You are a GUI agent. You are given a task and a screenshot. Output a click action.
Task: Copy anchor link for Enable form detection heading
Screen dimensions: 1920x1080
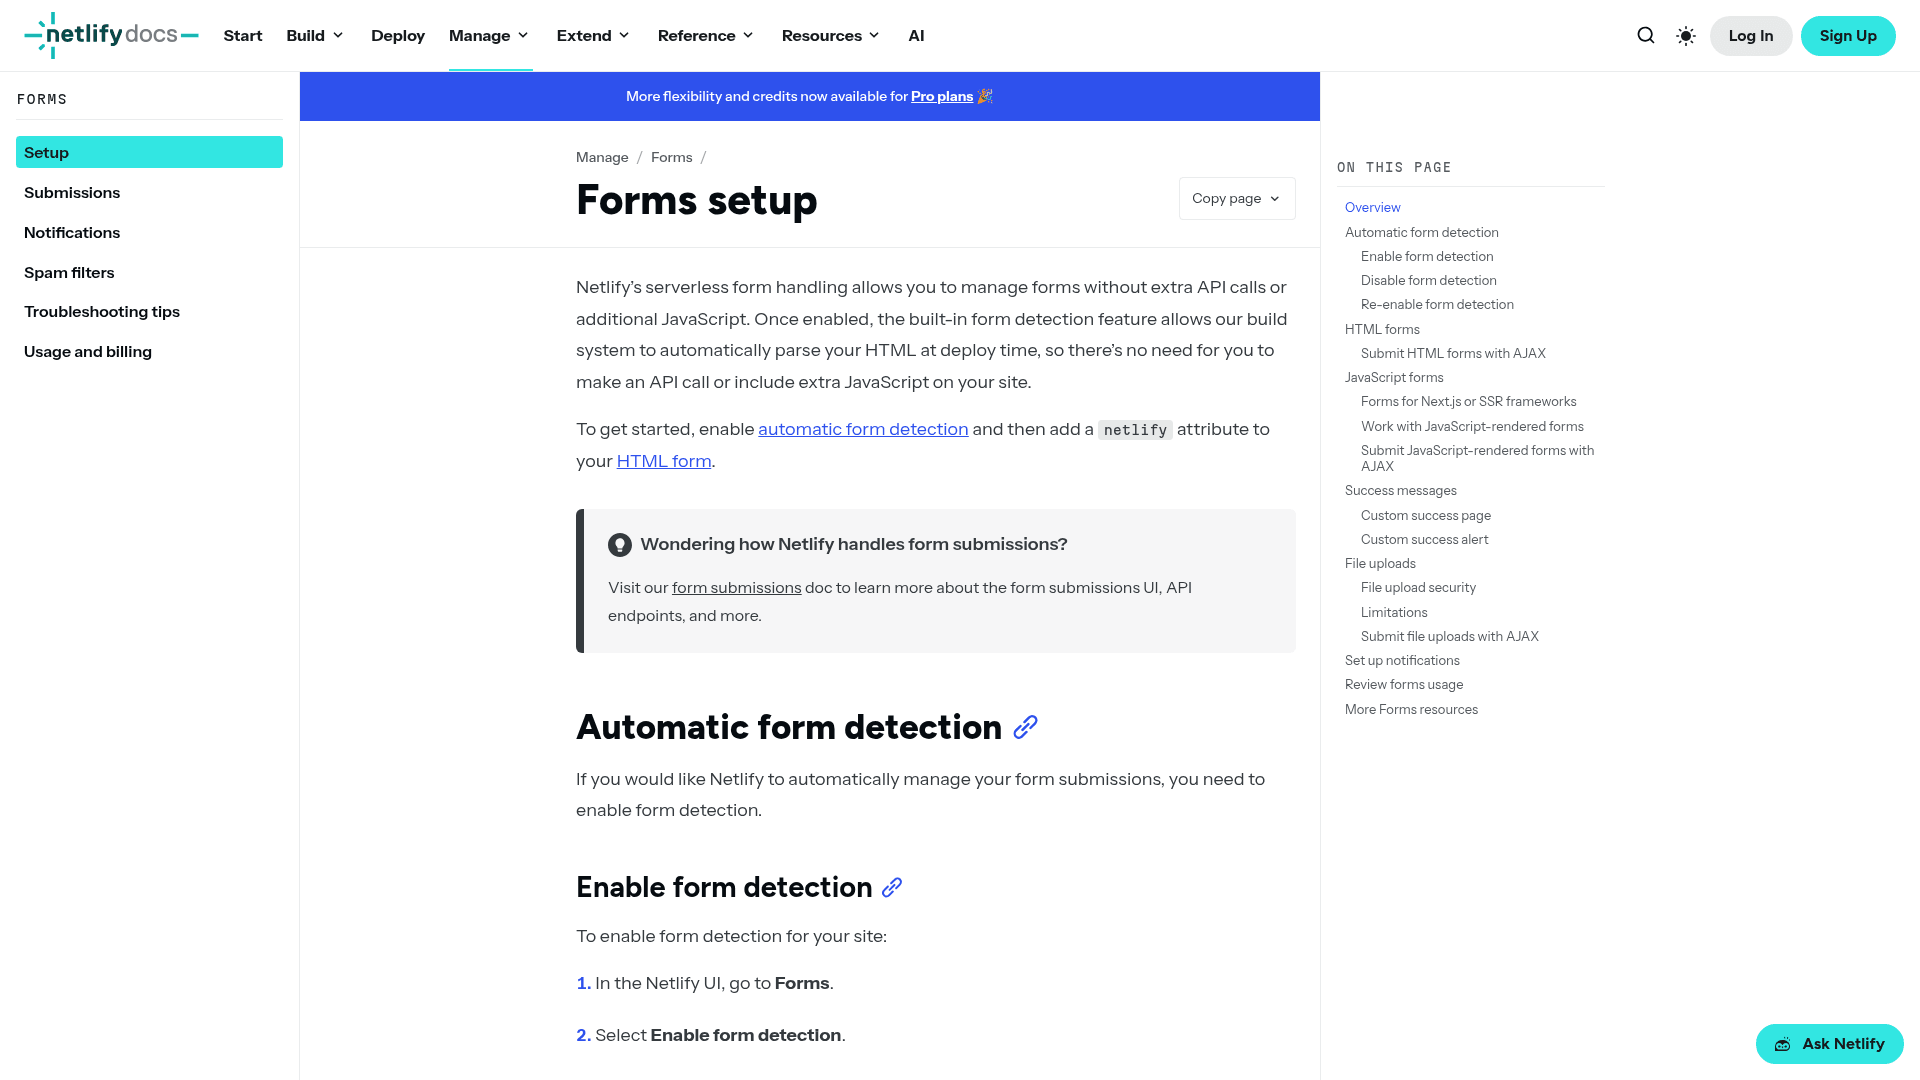(x=892, y=887)
